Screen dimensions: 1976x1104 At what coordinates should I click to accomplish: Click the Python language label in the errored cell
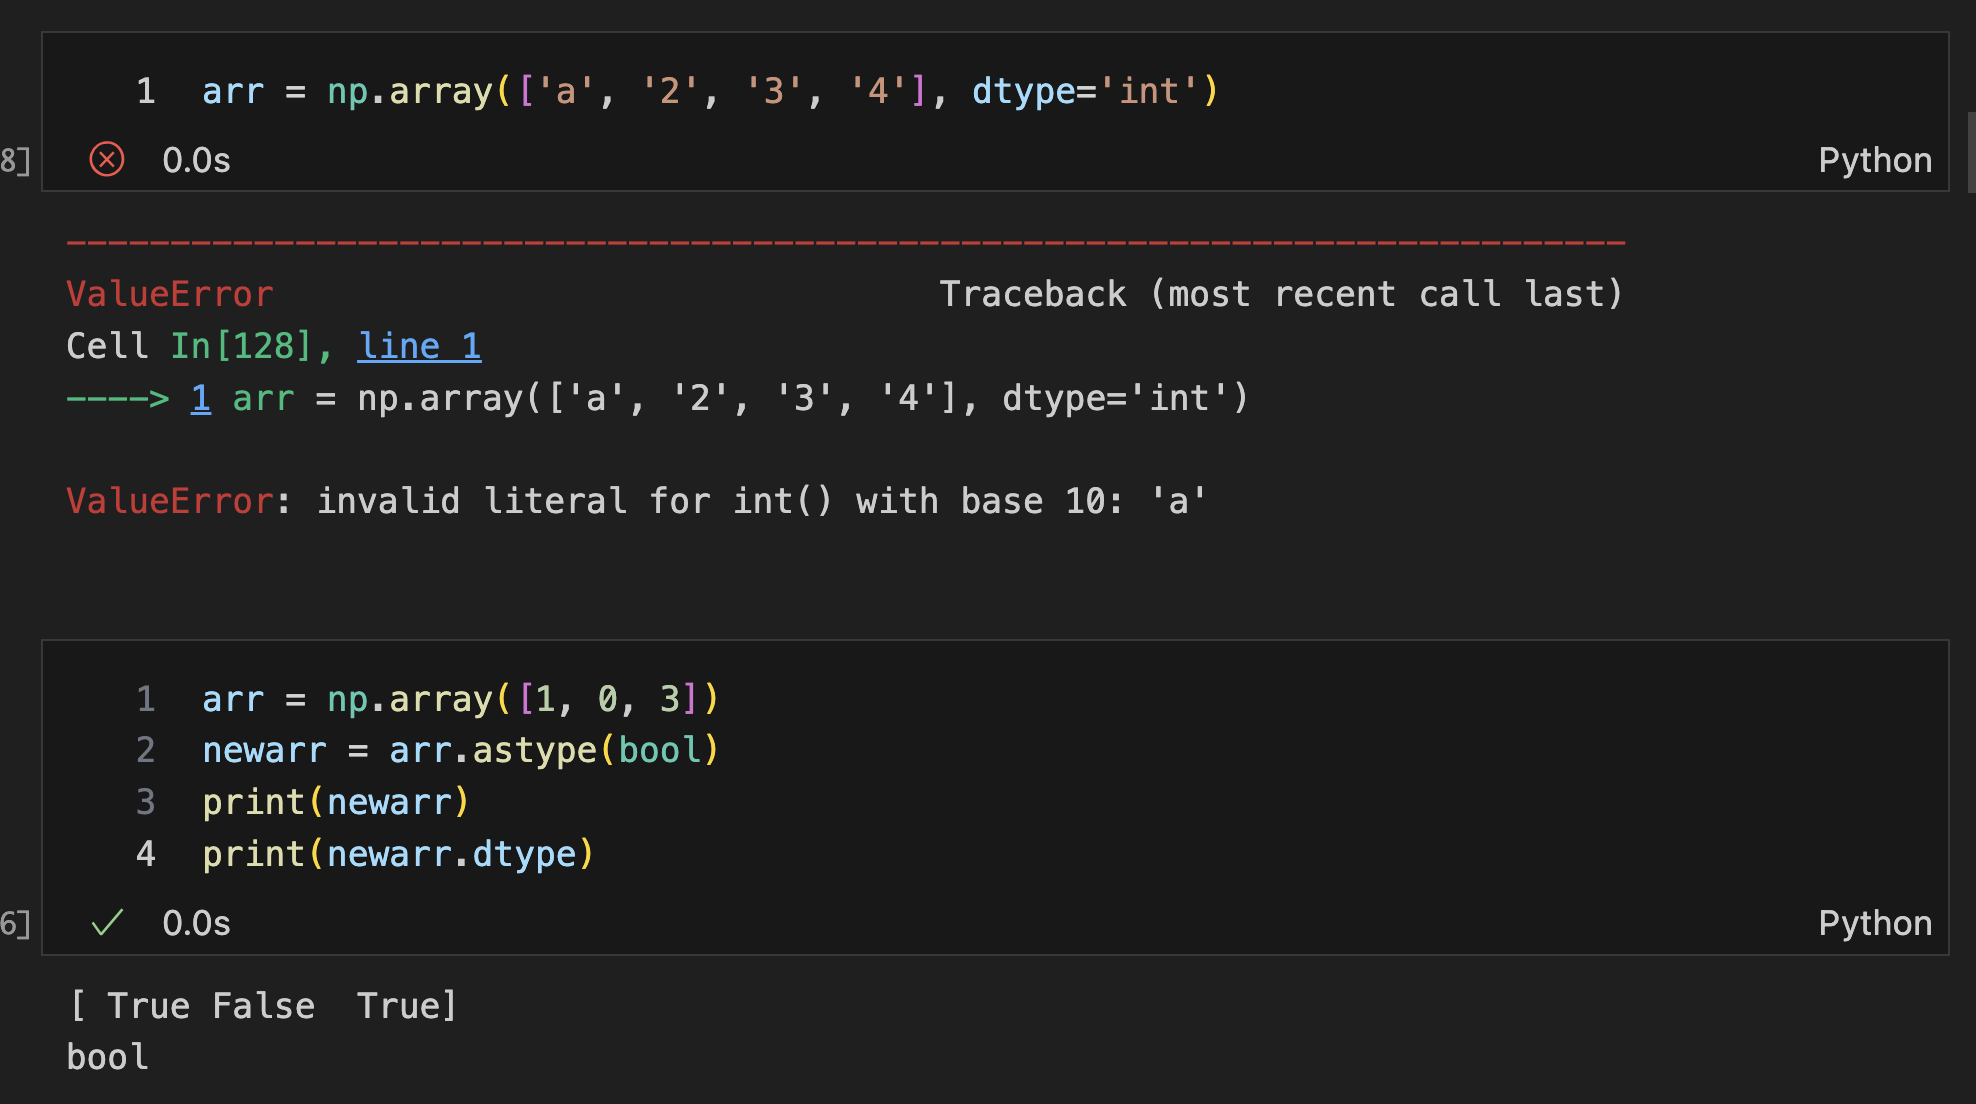point(1874,160)
